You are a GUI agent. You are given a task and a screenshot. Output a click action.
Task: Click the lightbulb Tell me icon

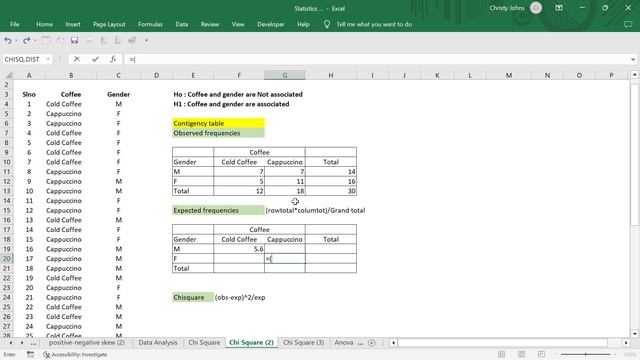tap(327, 24)
